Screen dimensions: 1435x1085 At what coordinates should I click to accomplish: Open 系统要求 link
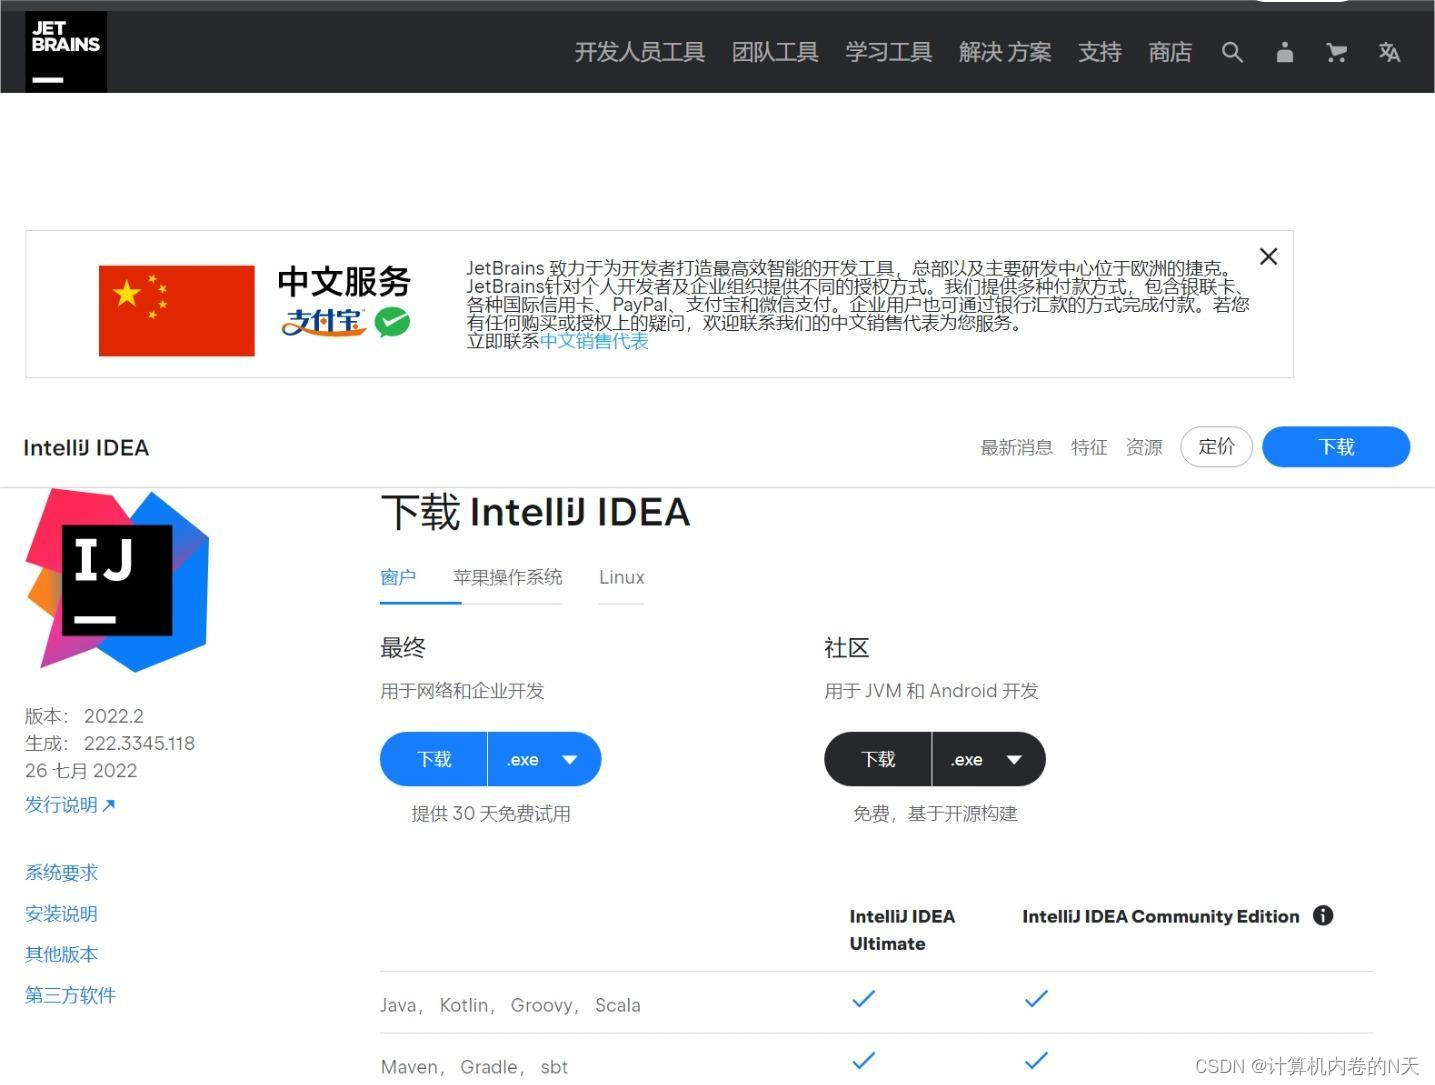click(61, 873)
